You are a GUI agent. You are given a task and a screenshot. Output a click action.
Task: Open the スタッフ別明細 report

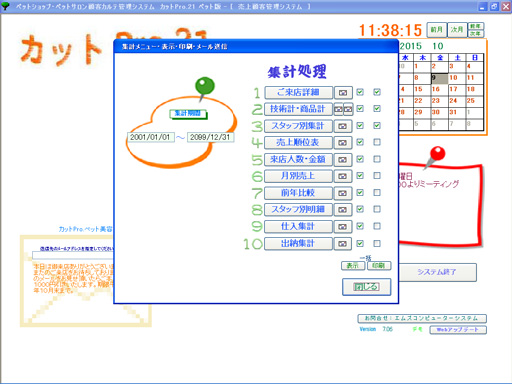tap(298, 210)
